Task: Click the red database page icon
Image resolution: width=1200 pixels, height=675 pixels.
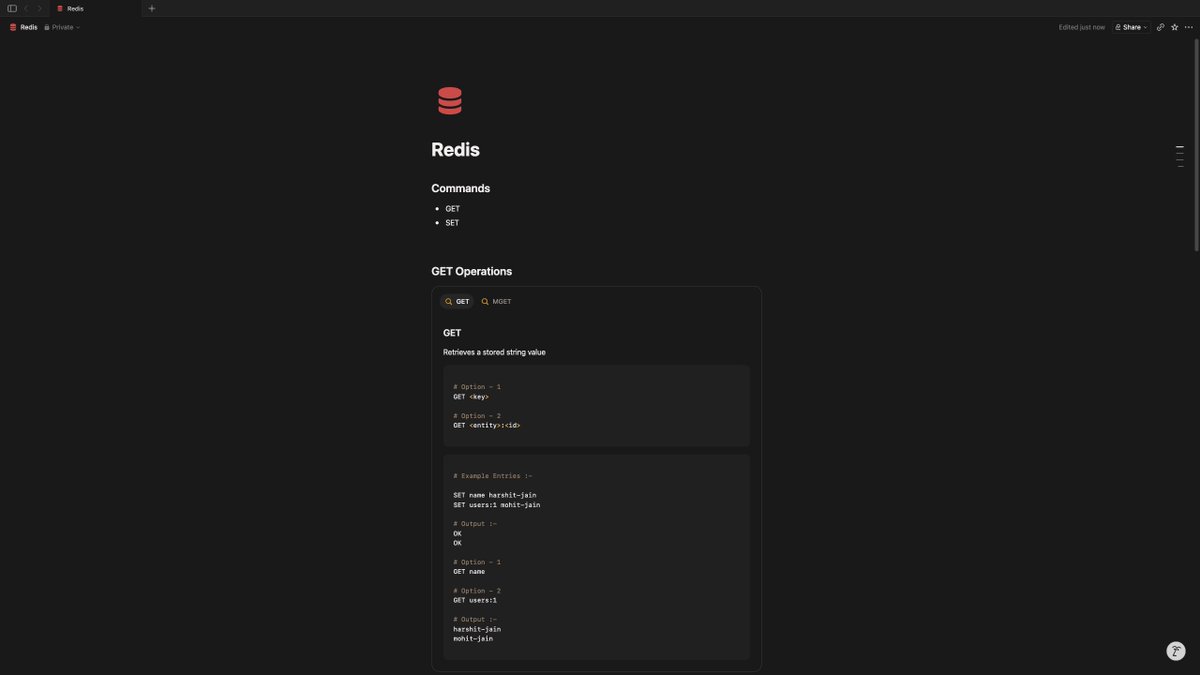Action: [450, 101]
